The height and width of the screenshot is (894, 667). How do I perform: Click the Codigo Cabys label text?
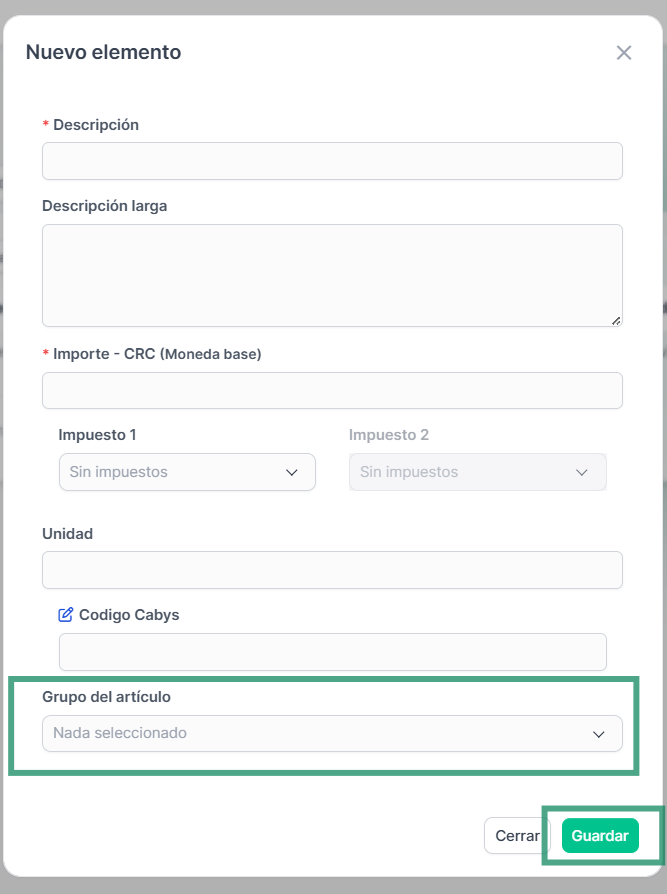[x=129, y=615]
